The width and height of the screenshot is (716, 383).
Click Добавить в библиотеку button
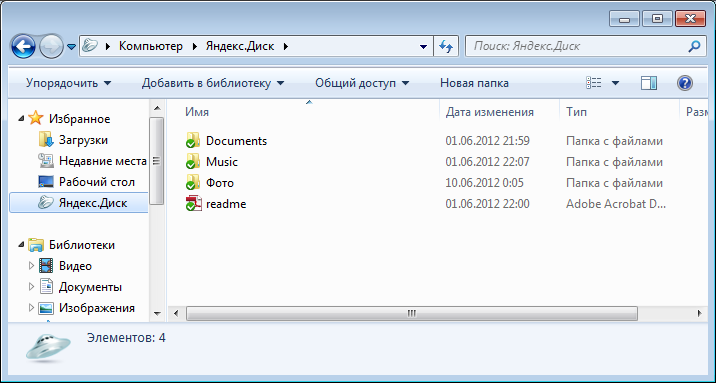click(213, 83)
